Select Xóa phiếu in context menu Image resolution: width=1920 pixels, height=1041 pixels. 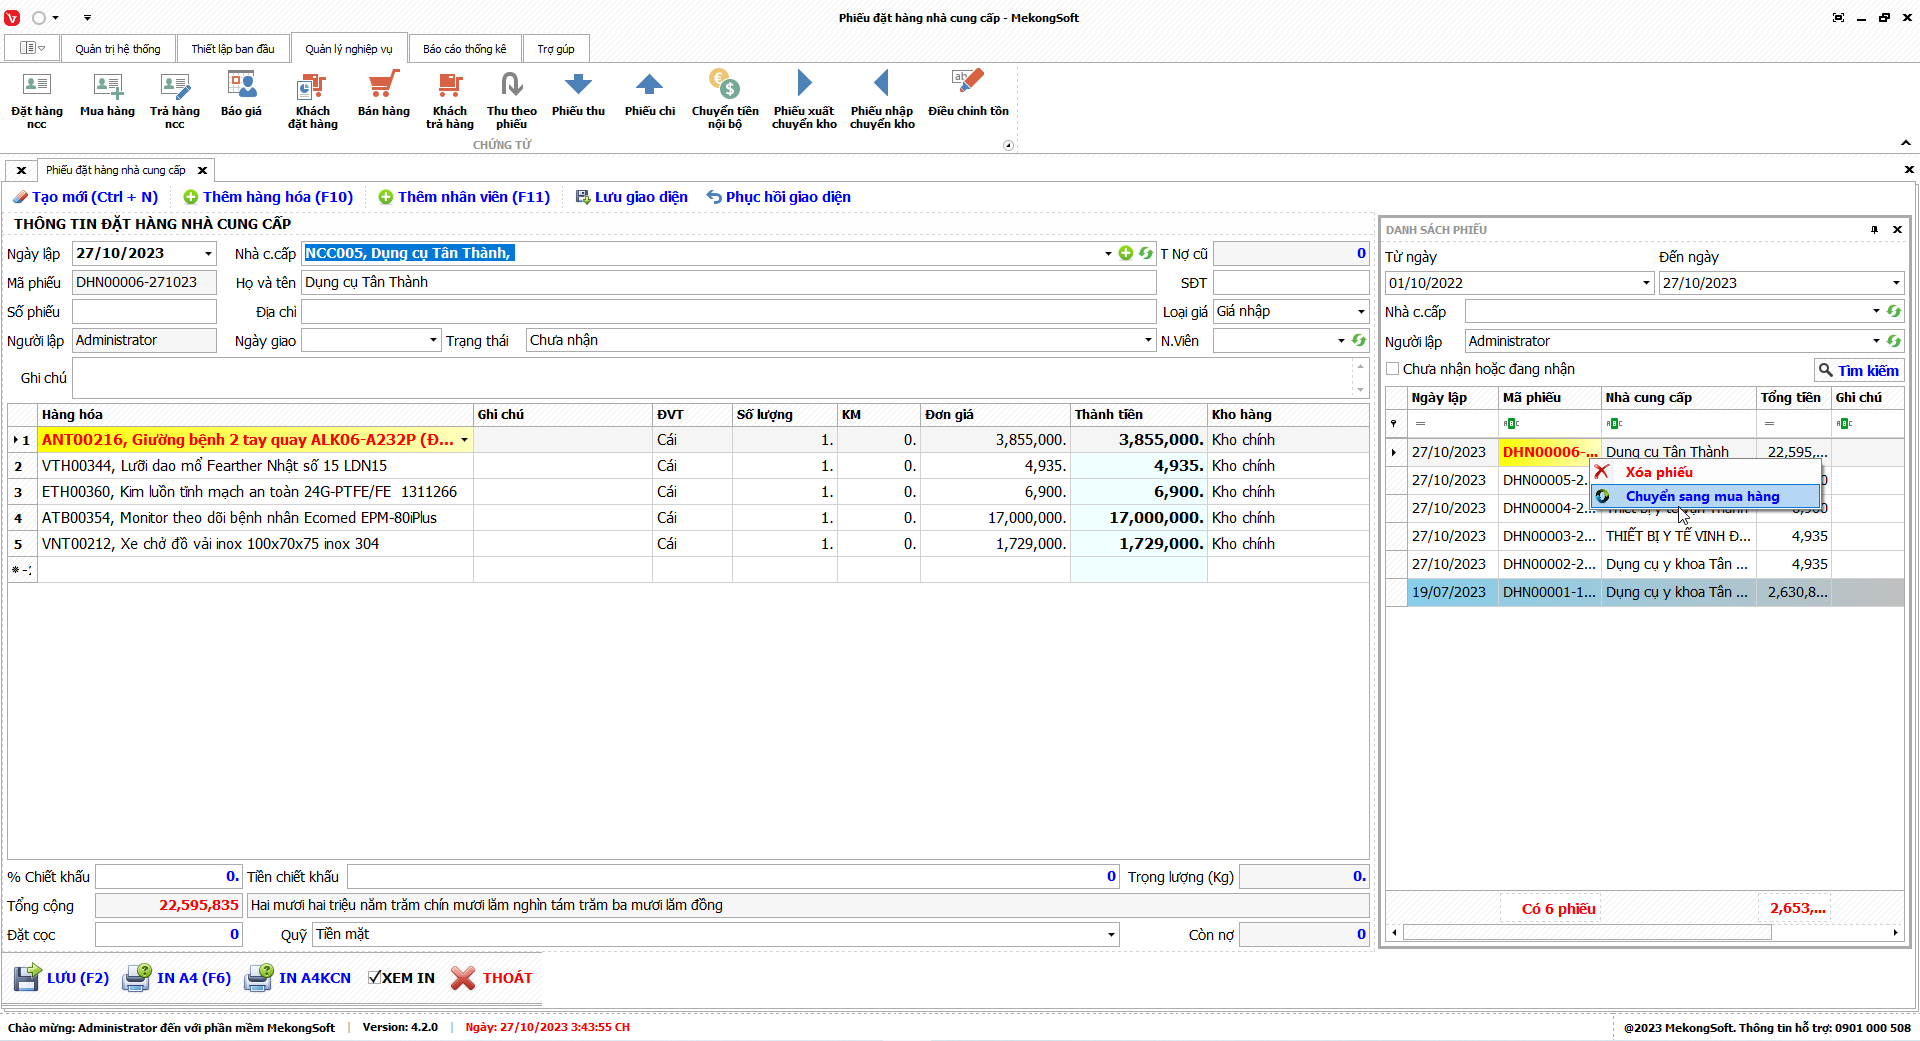[x=1658, y=472]
